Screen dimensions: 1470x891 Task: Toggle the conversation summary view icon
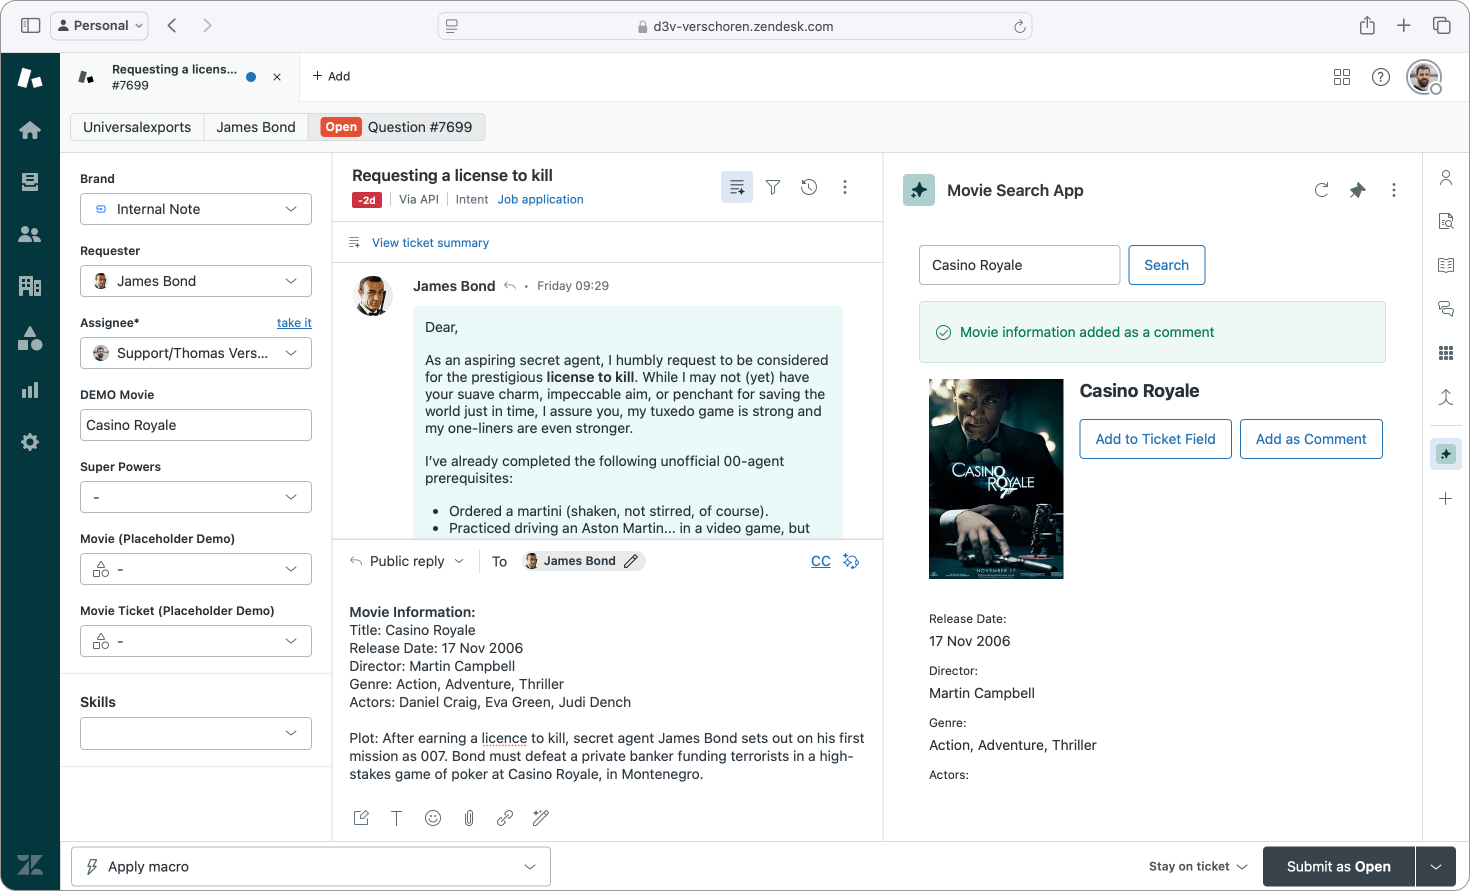tap(737, 187)
